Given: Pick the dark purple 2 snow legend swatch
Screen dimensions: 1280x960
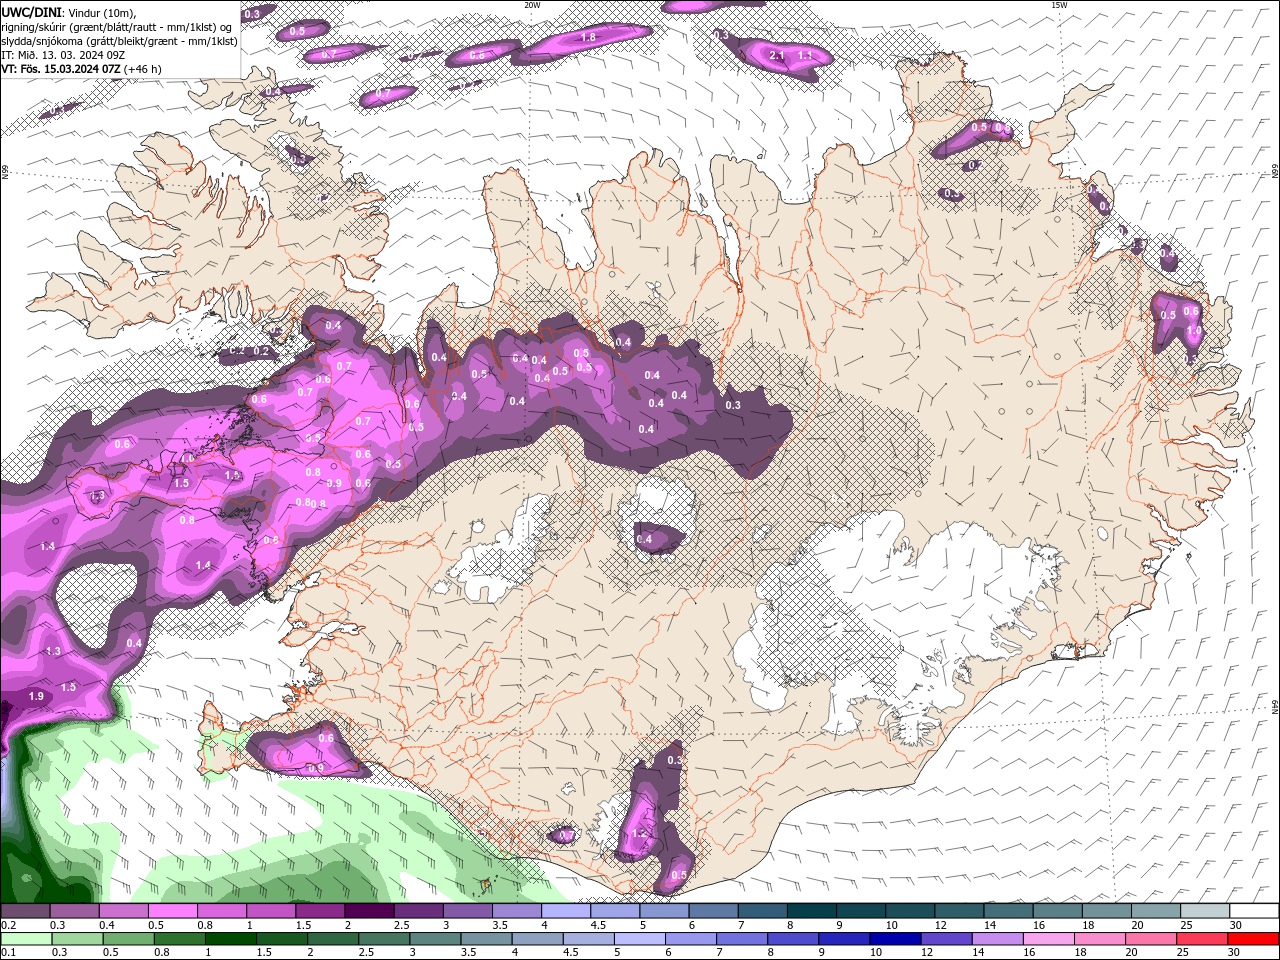Looking at the screenshot, I should coord(369,911).
